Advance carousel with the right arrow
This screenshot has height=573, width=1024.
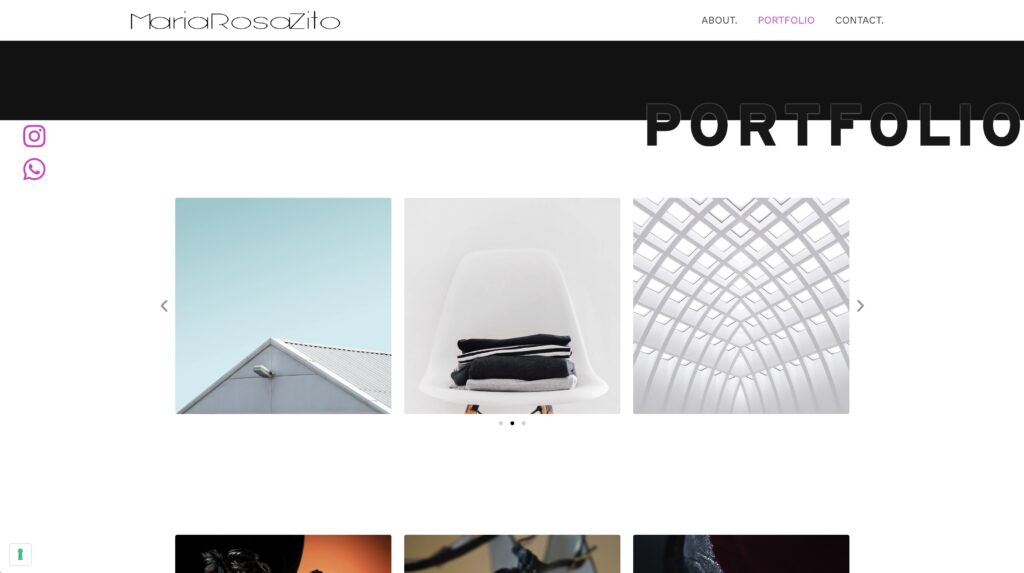[860, 306]
